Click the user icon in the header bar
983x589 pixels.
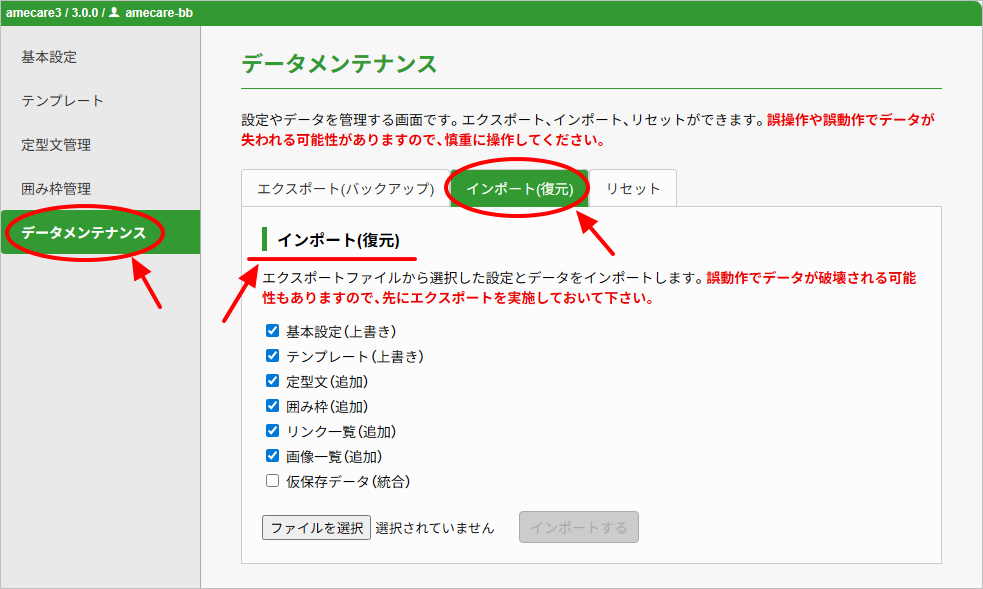[114, 12]
